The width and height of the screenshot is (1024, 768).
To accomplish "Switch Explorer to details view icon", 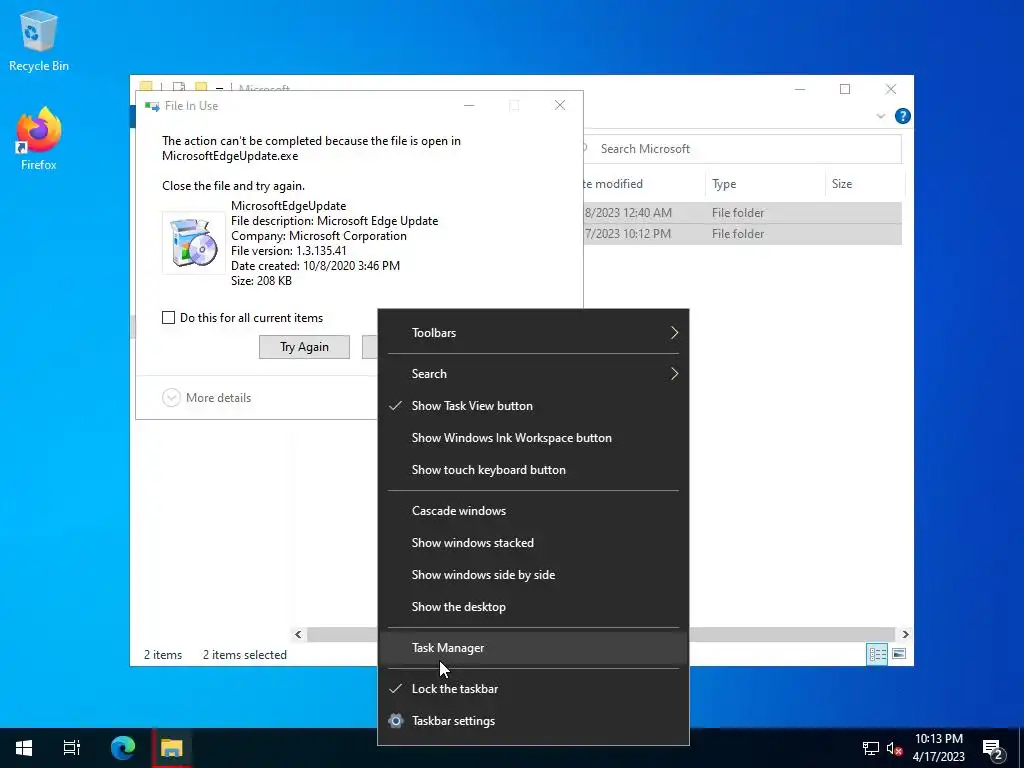I will click(x=877, y=654).
